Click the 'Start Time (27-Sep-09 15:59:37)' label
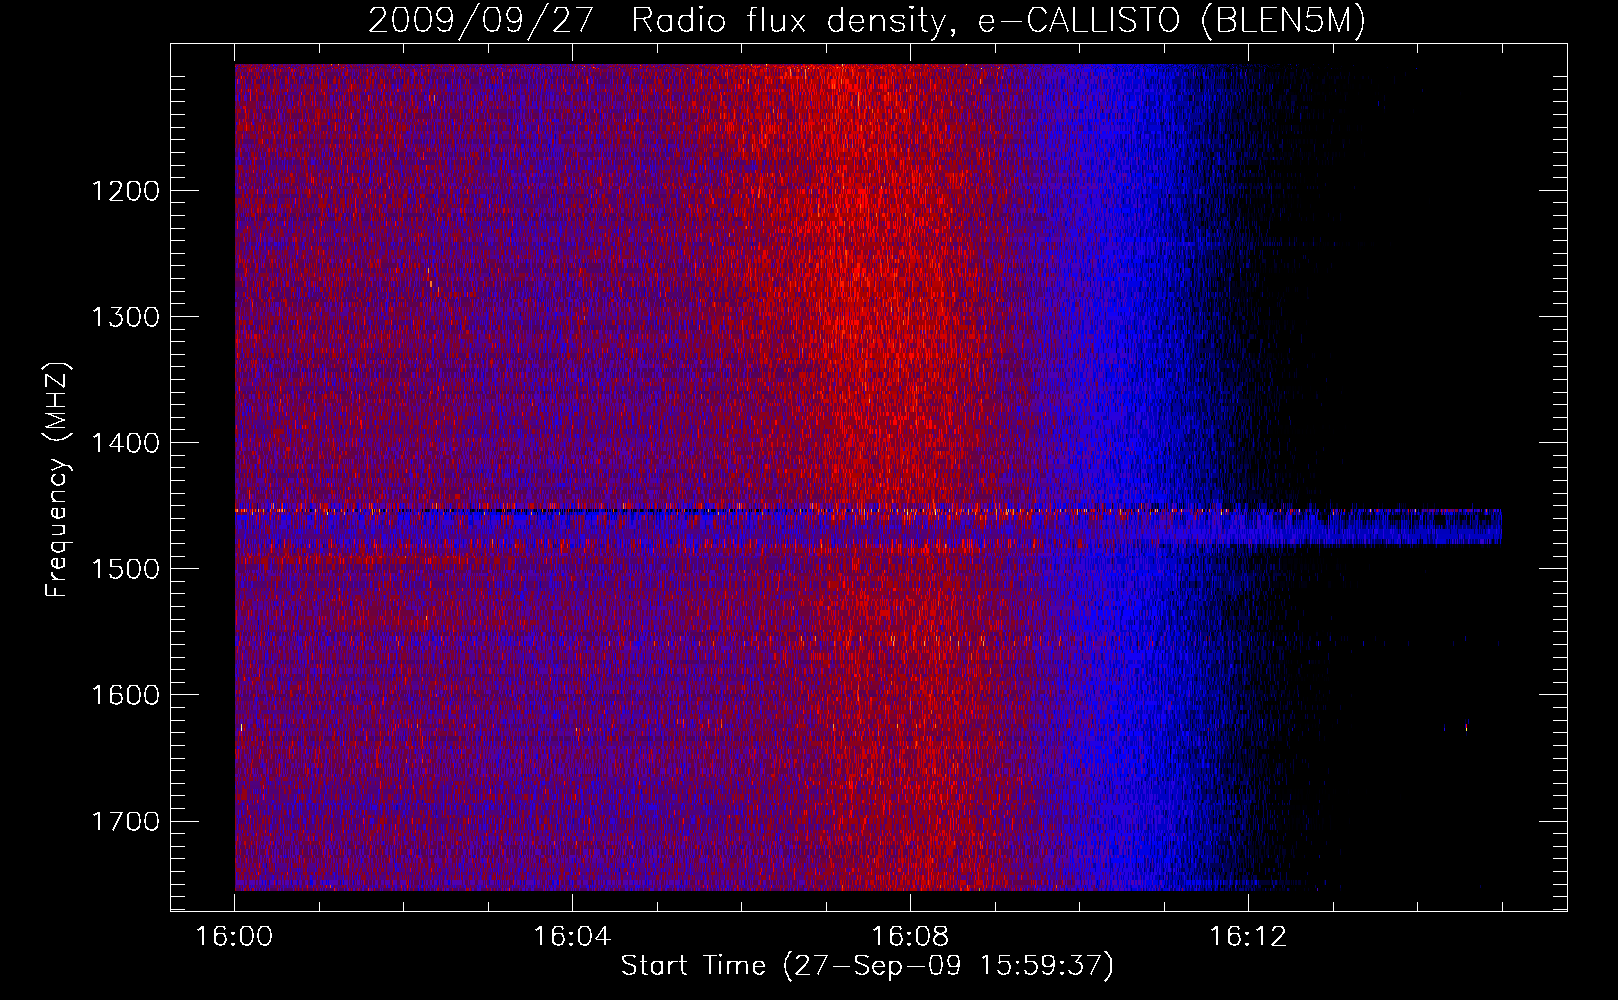This screenshot has height=1000, width=1618. coord(867,966)
